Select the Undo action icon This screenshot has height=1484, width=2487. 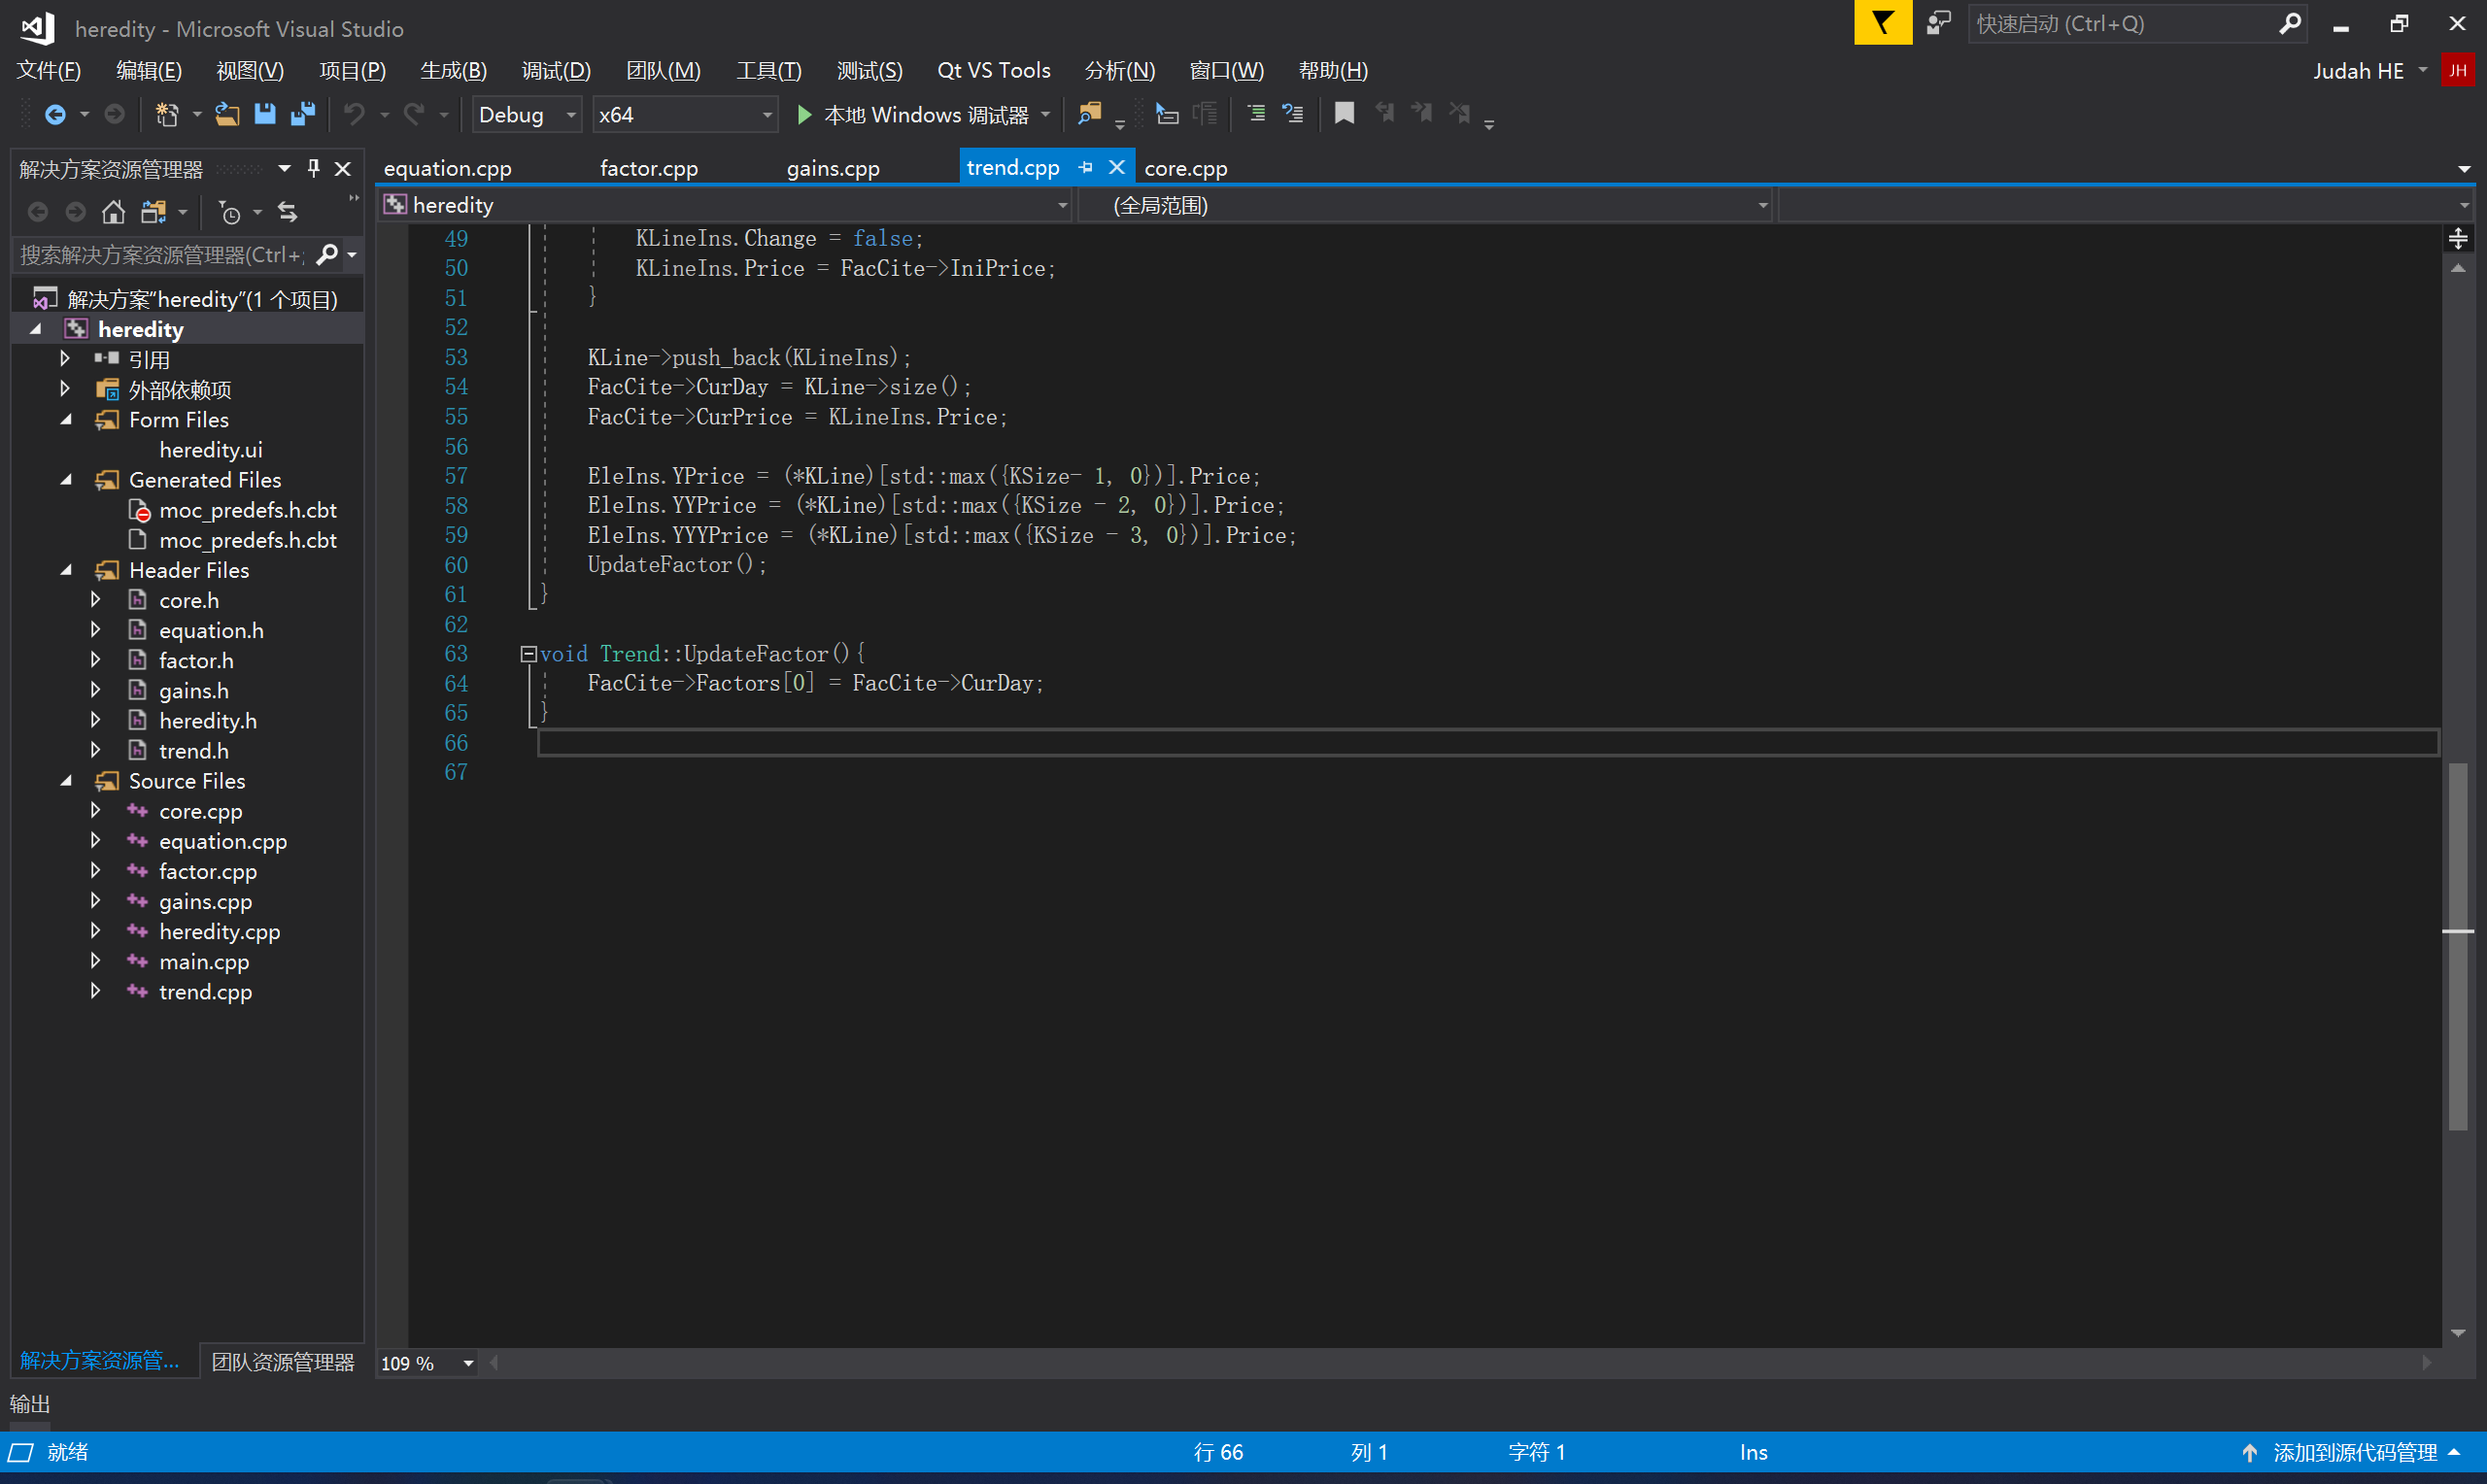pos(354,115)
